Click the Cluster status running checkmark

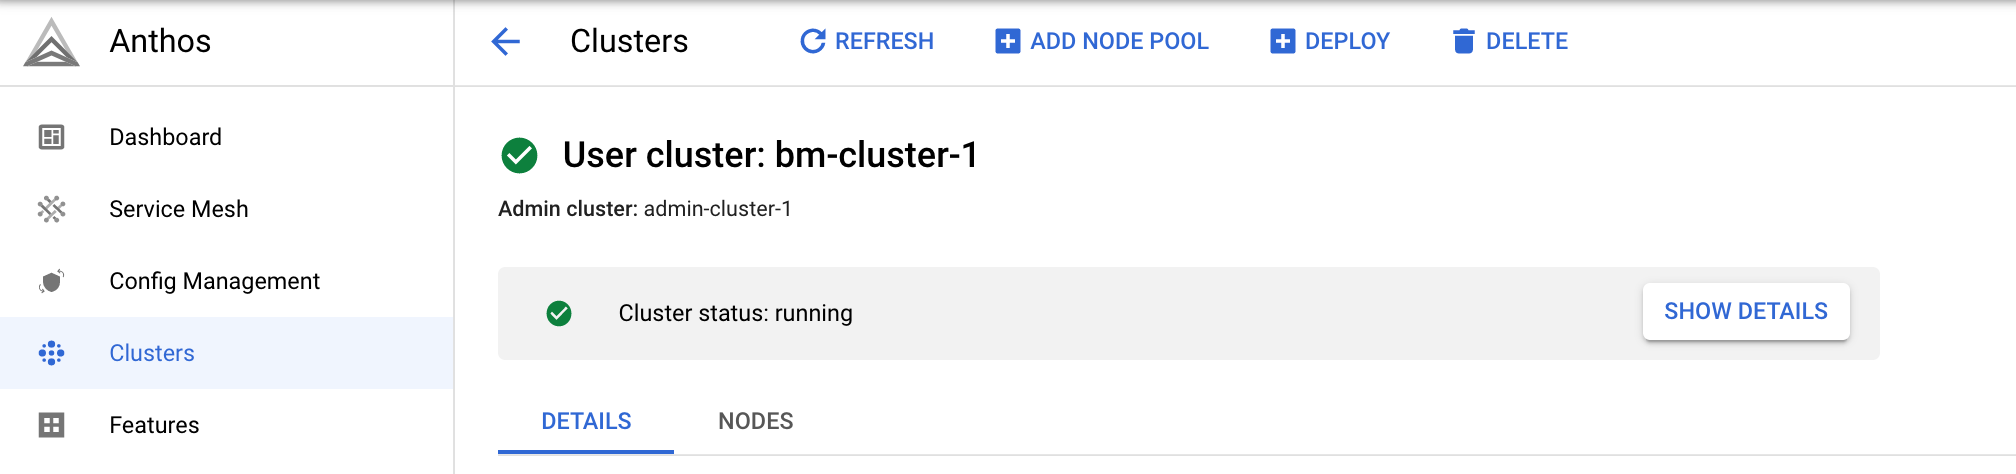coord(559,313)
